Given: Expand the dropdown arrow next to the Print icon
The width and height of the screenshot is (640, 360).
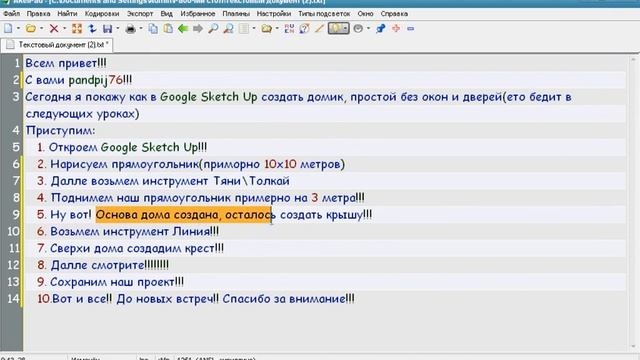Looking at the screenshot, I should pyautogui.click(x=141, y=29).
